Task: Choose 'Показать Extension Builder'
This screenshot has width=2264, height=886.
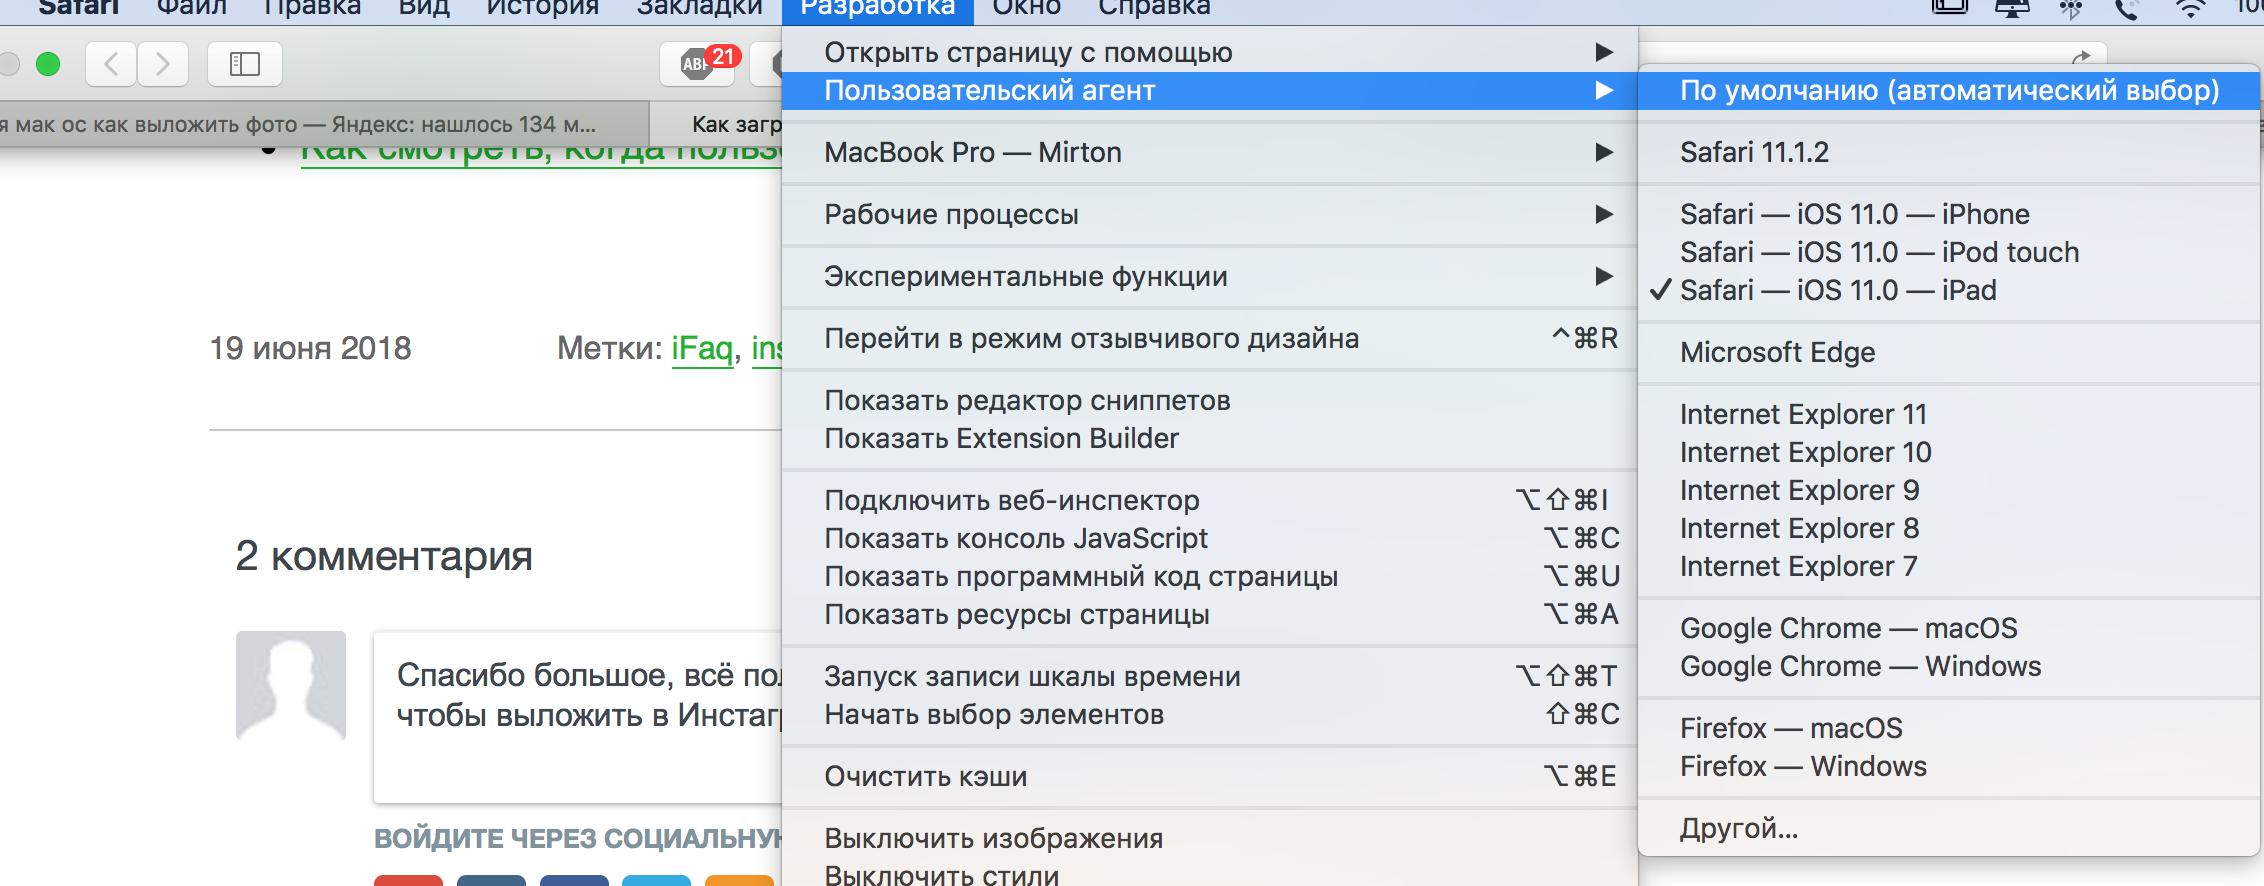Action: (x=1209, y=438)
